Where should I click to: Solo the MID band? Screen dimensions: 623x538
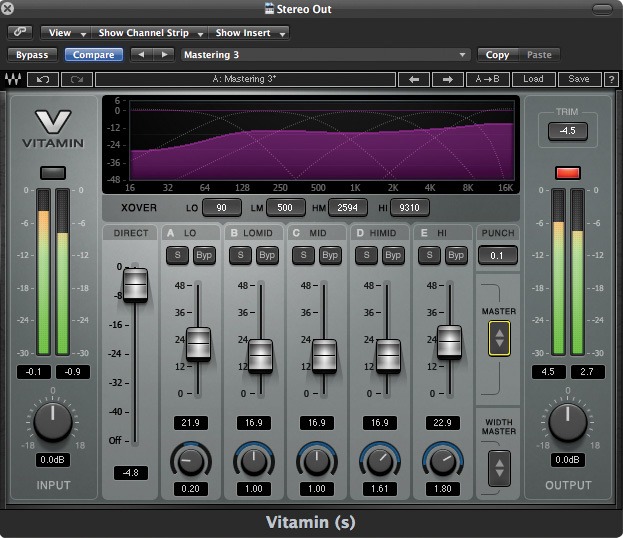(x=303, y=255)
